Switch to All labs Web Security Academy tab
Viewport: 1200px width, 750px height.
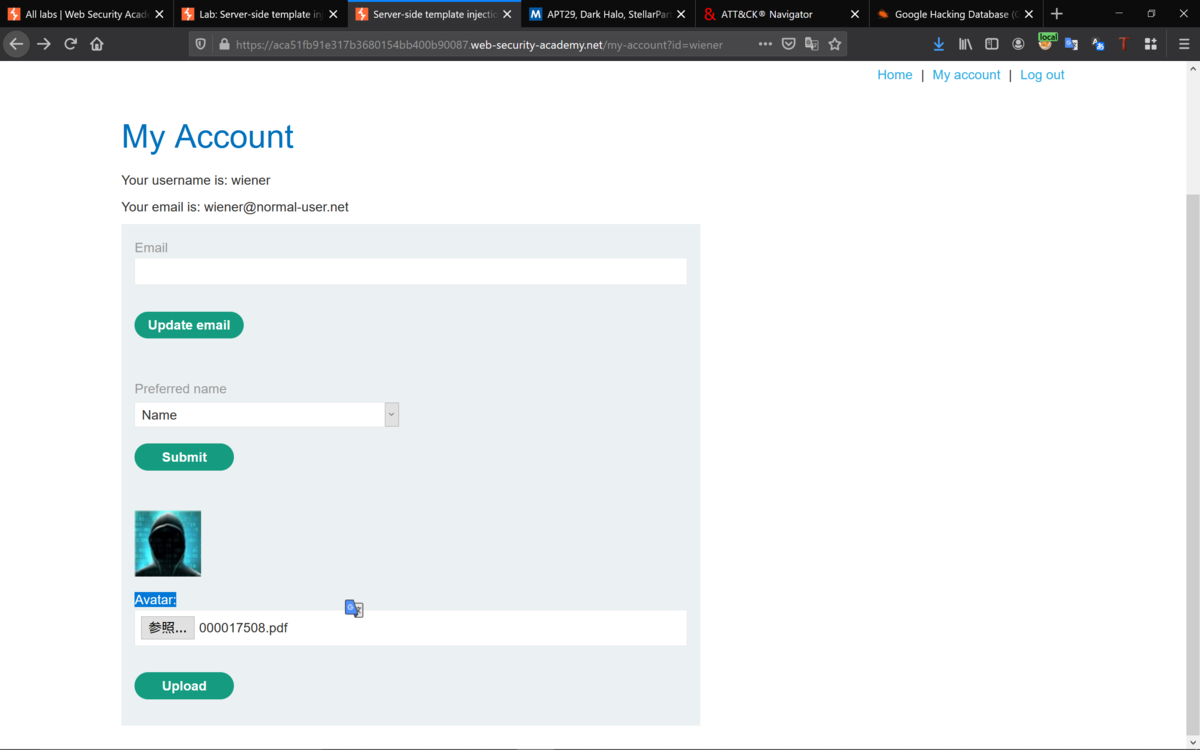[x=86, y=14]
